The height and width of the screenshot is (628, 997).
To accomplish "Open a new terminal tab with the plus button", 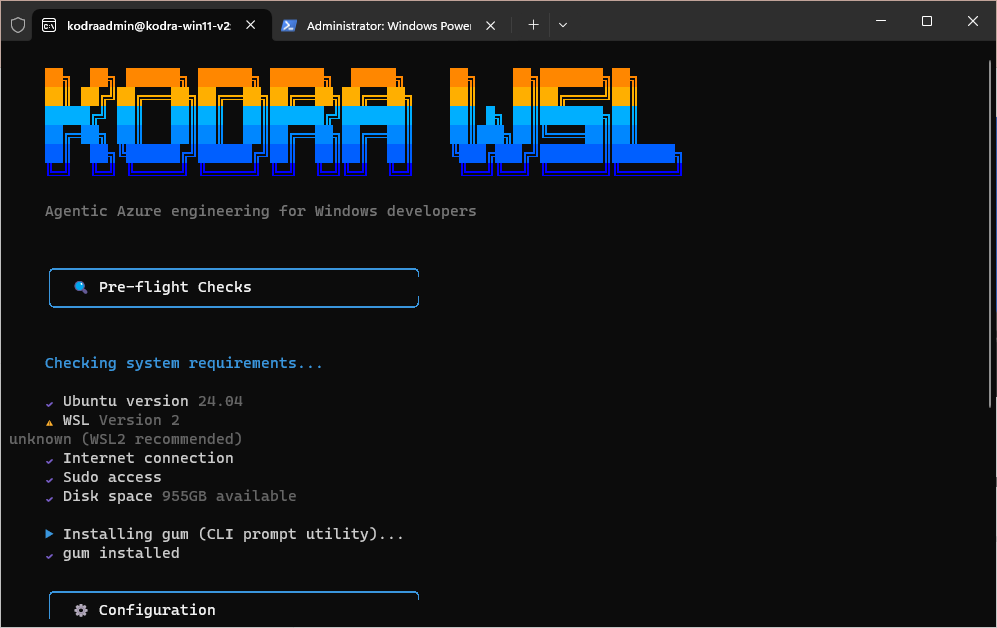I will (533, 24).
